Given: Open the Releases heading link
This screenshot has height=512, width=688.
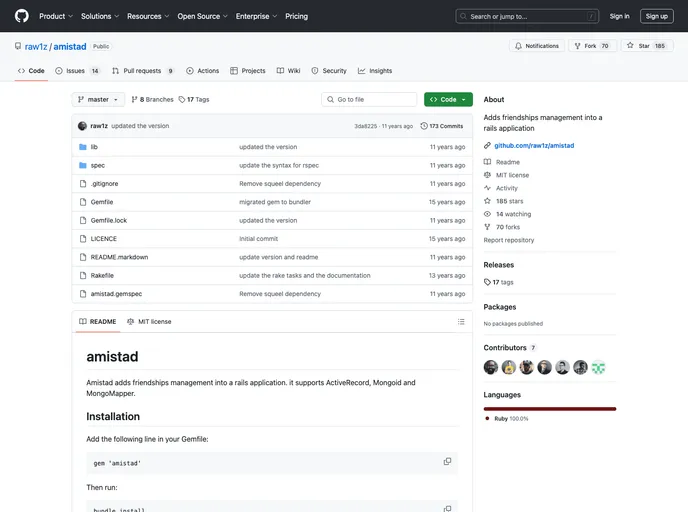Looking at the screenshot, I should click(x=498, y=265).
